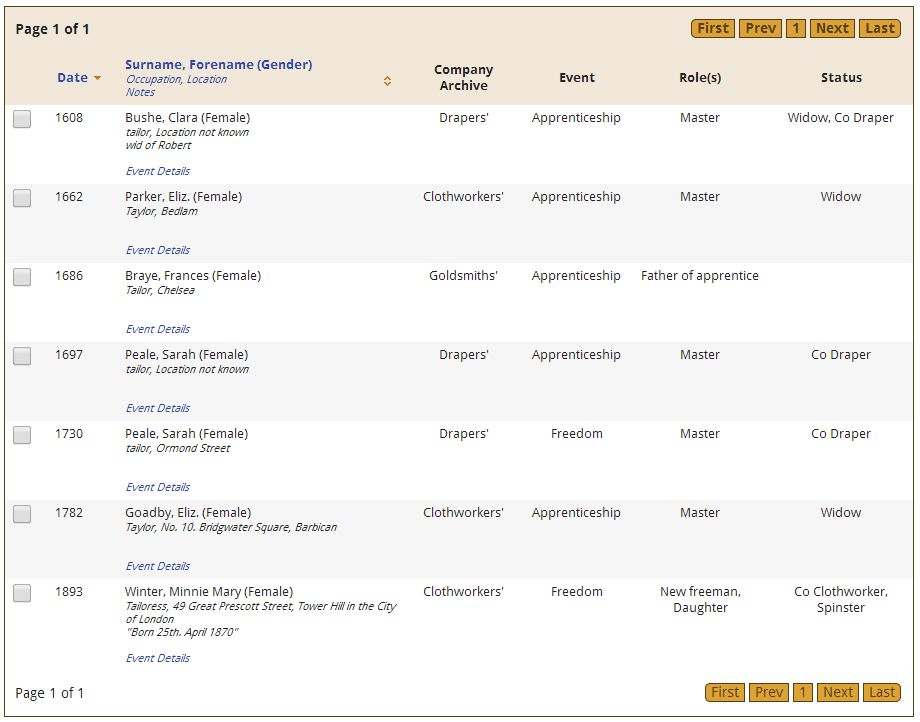
Task: Sort by Surname, Forename (Gender) header
Action: coord(218,65)
